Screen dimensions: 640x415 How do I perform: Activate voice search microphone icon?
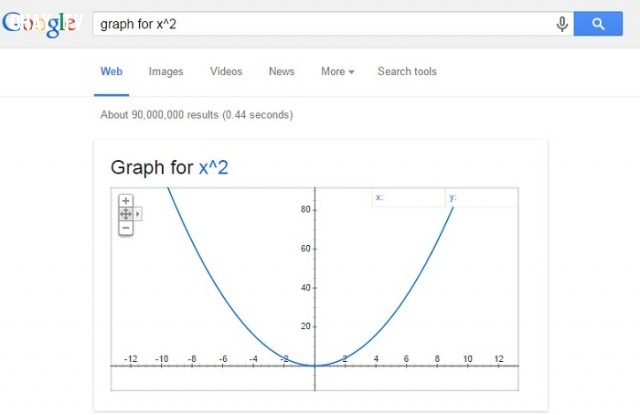point(562,24)
